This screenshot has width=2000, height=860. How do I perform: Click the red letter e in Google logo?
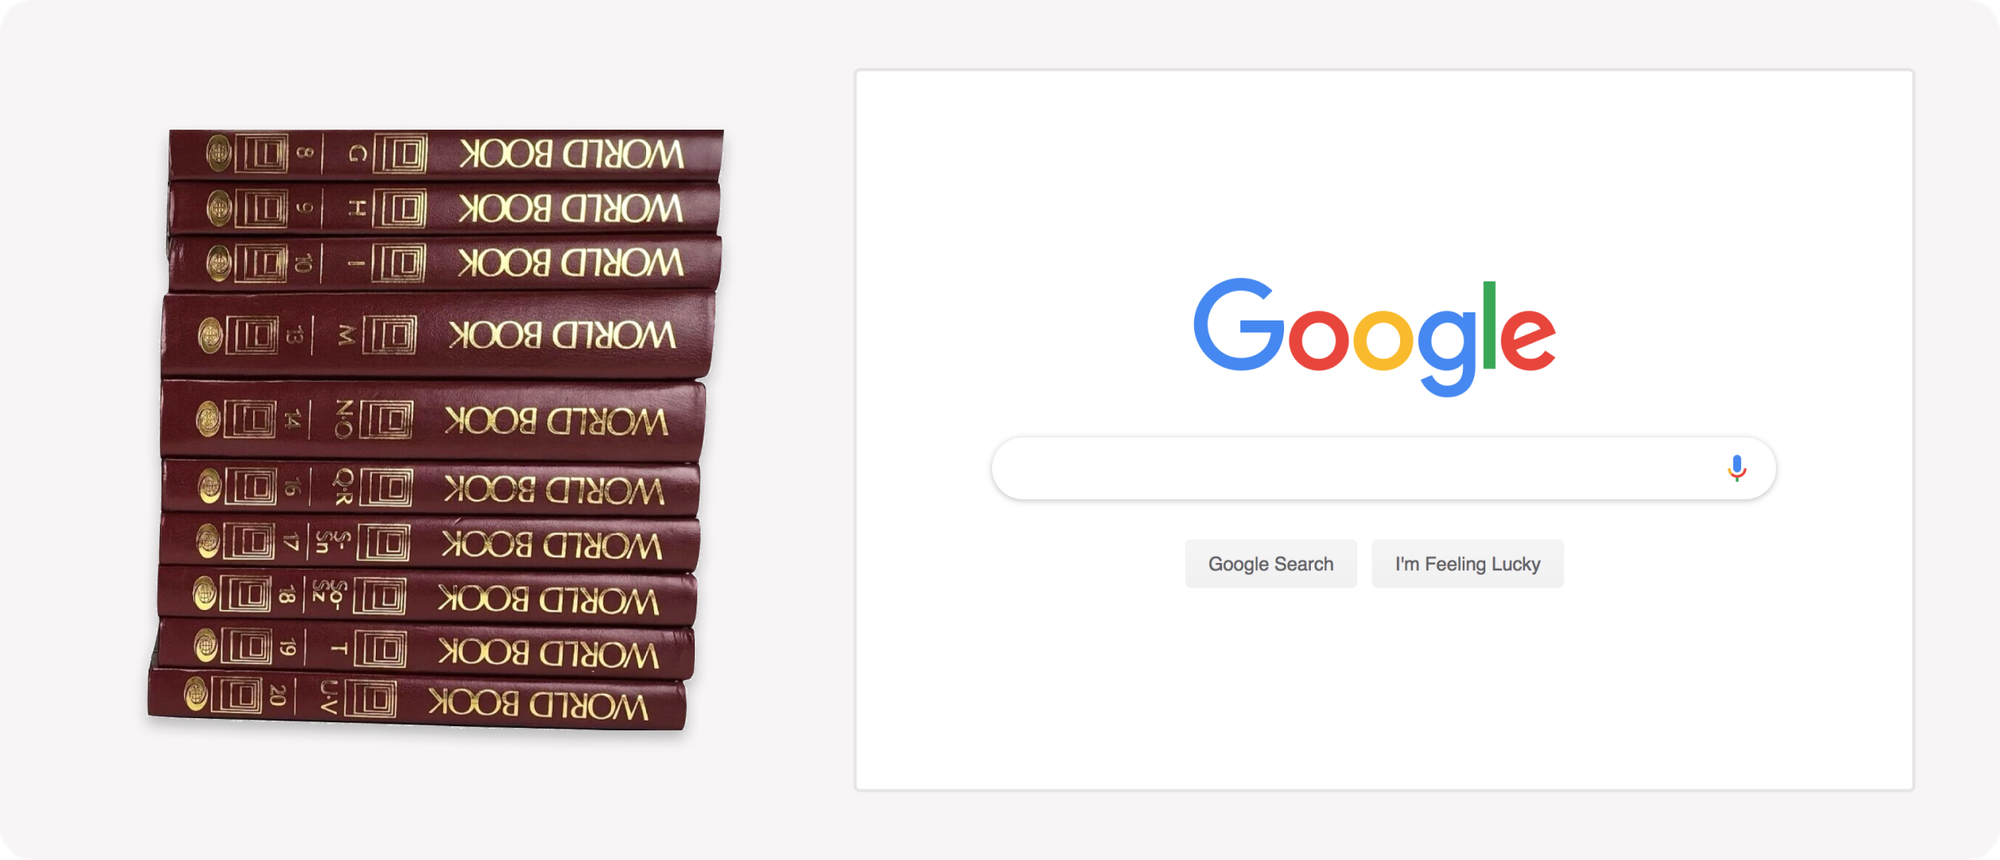[x=1527, y=338]
